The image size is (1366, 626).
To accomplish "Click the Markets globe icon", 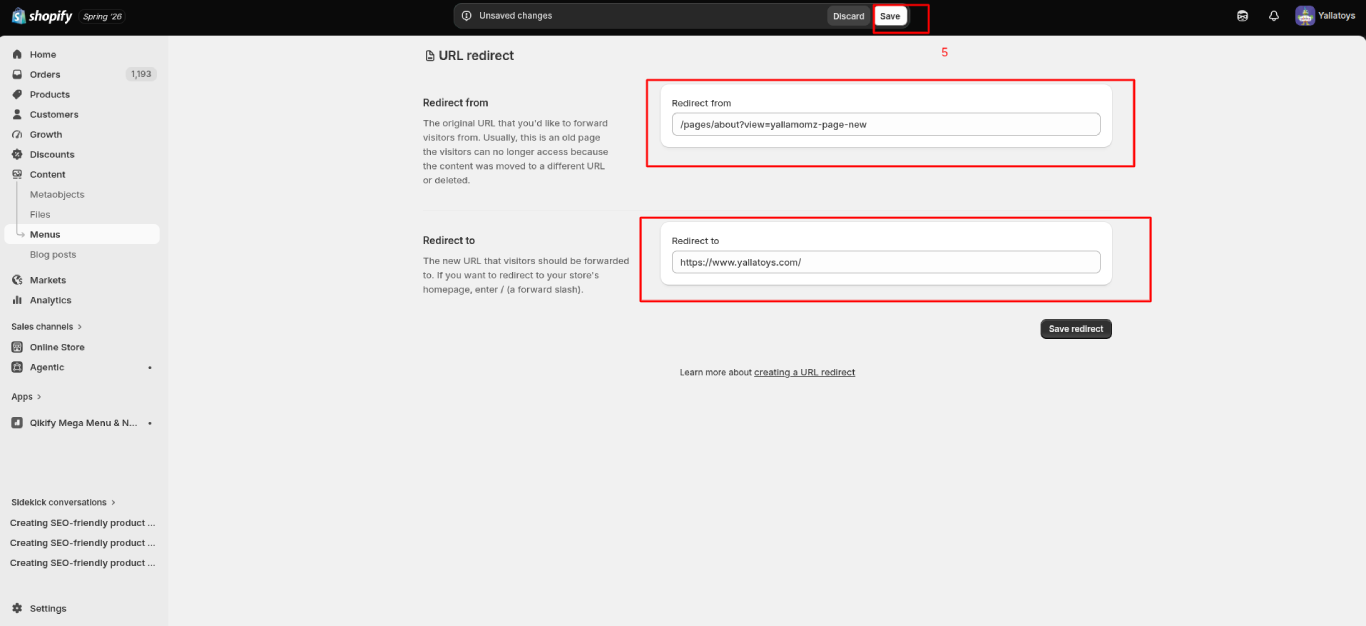I will [x=17, y=280].
